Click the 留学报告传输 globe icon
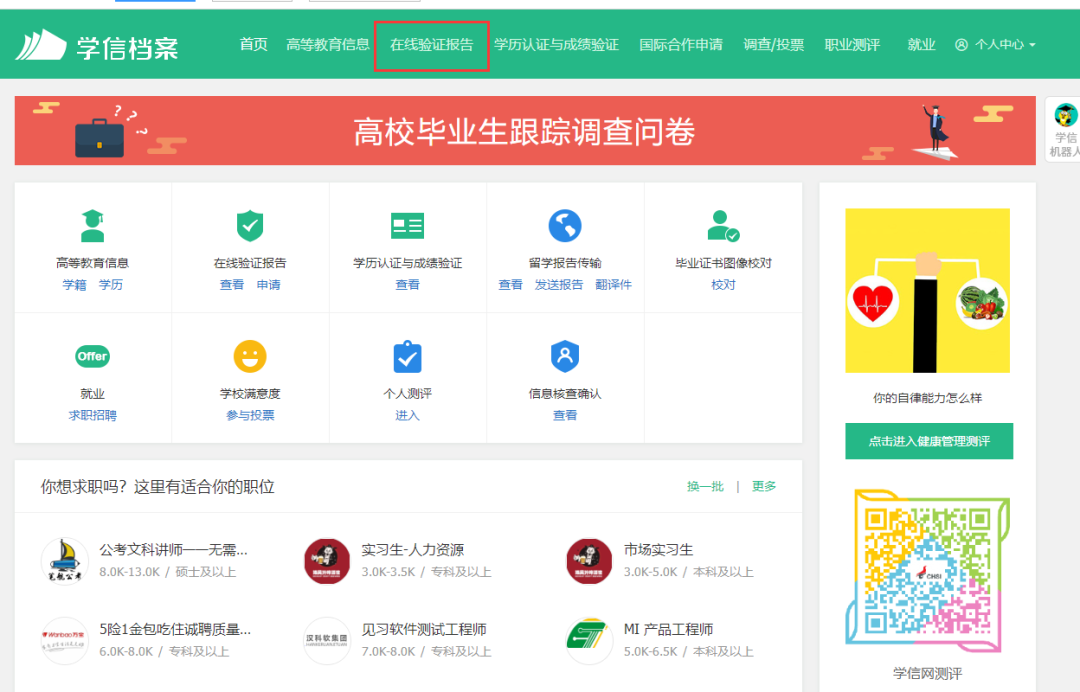The height and width of the screenshot is (692, 1080). pos(564,226)
